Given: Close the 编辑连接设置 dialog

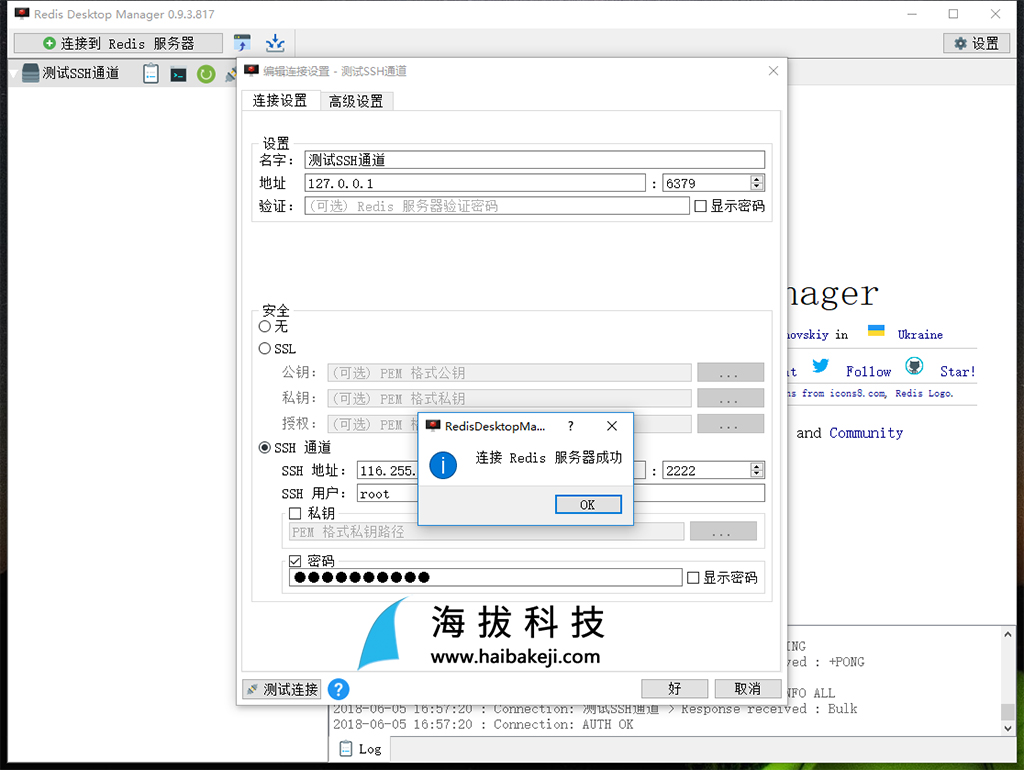Looking at the screenshot, I should click(773, 71).
